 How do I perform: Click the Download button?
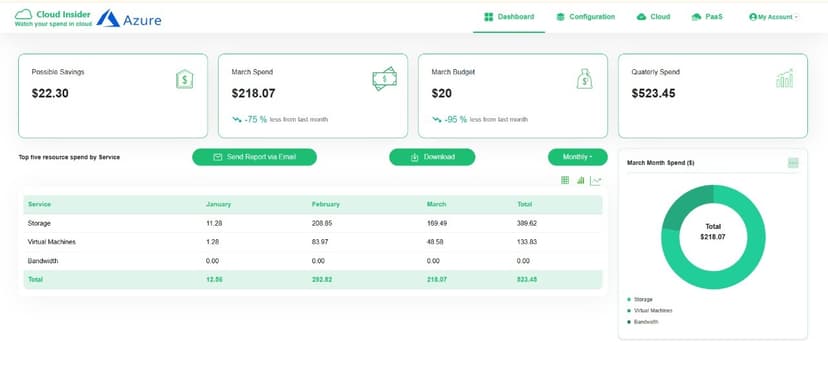pyautogui.click(x=432, y=157)
